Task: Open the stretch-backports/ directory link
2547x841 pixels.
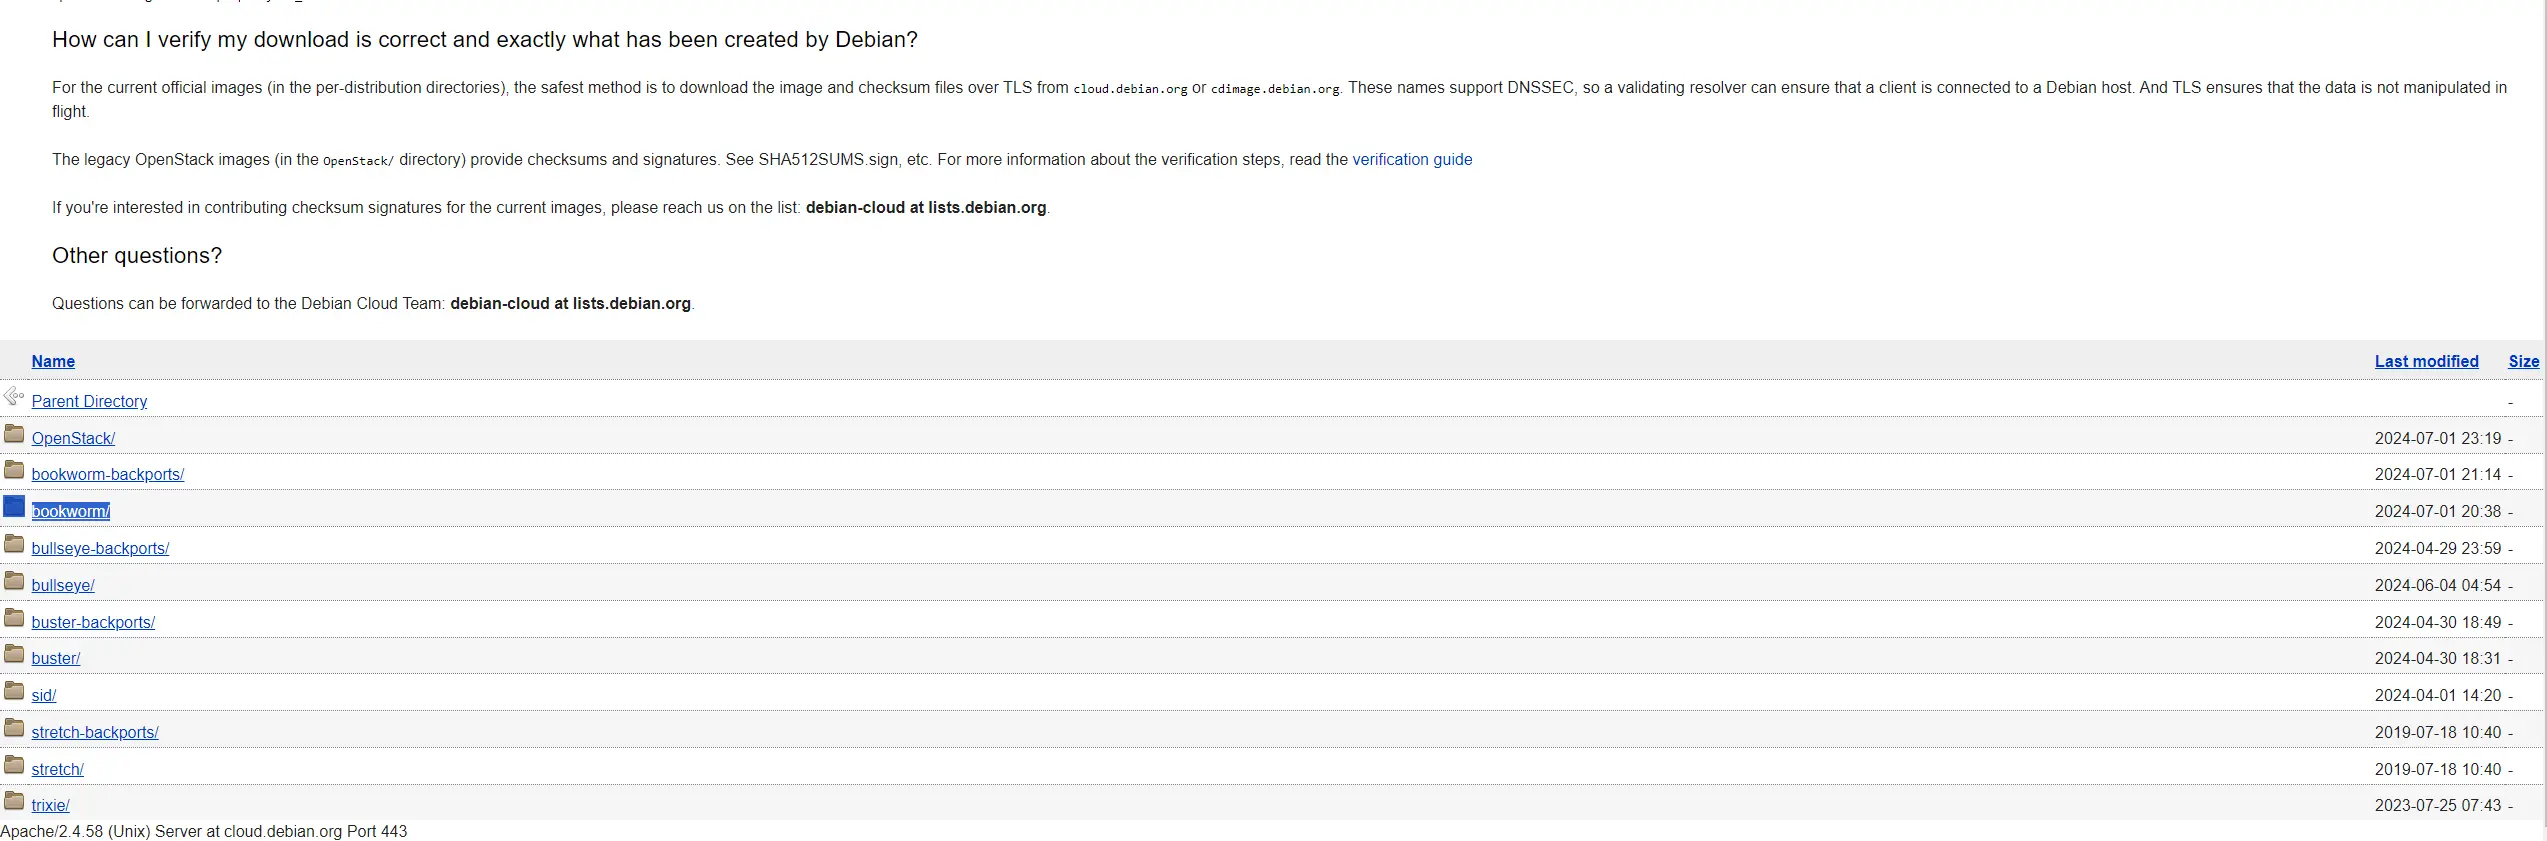Action: pyautogui.click(x=95, y=733)
